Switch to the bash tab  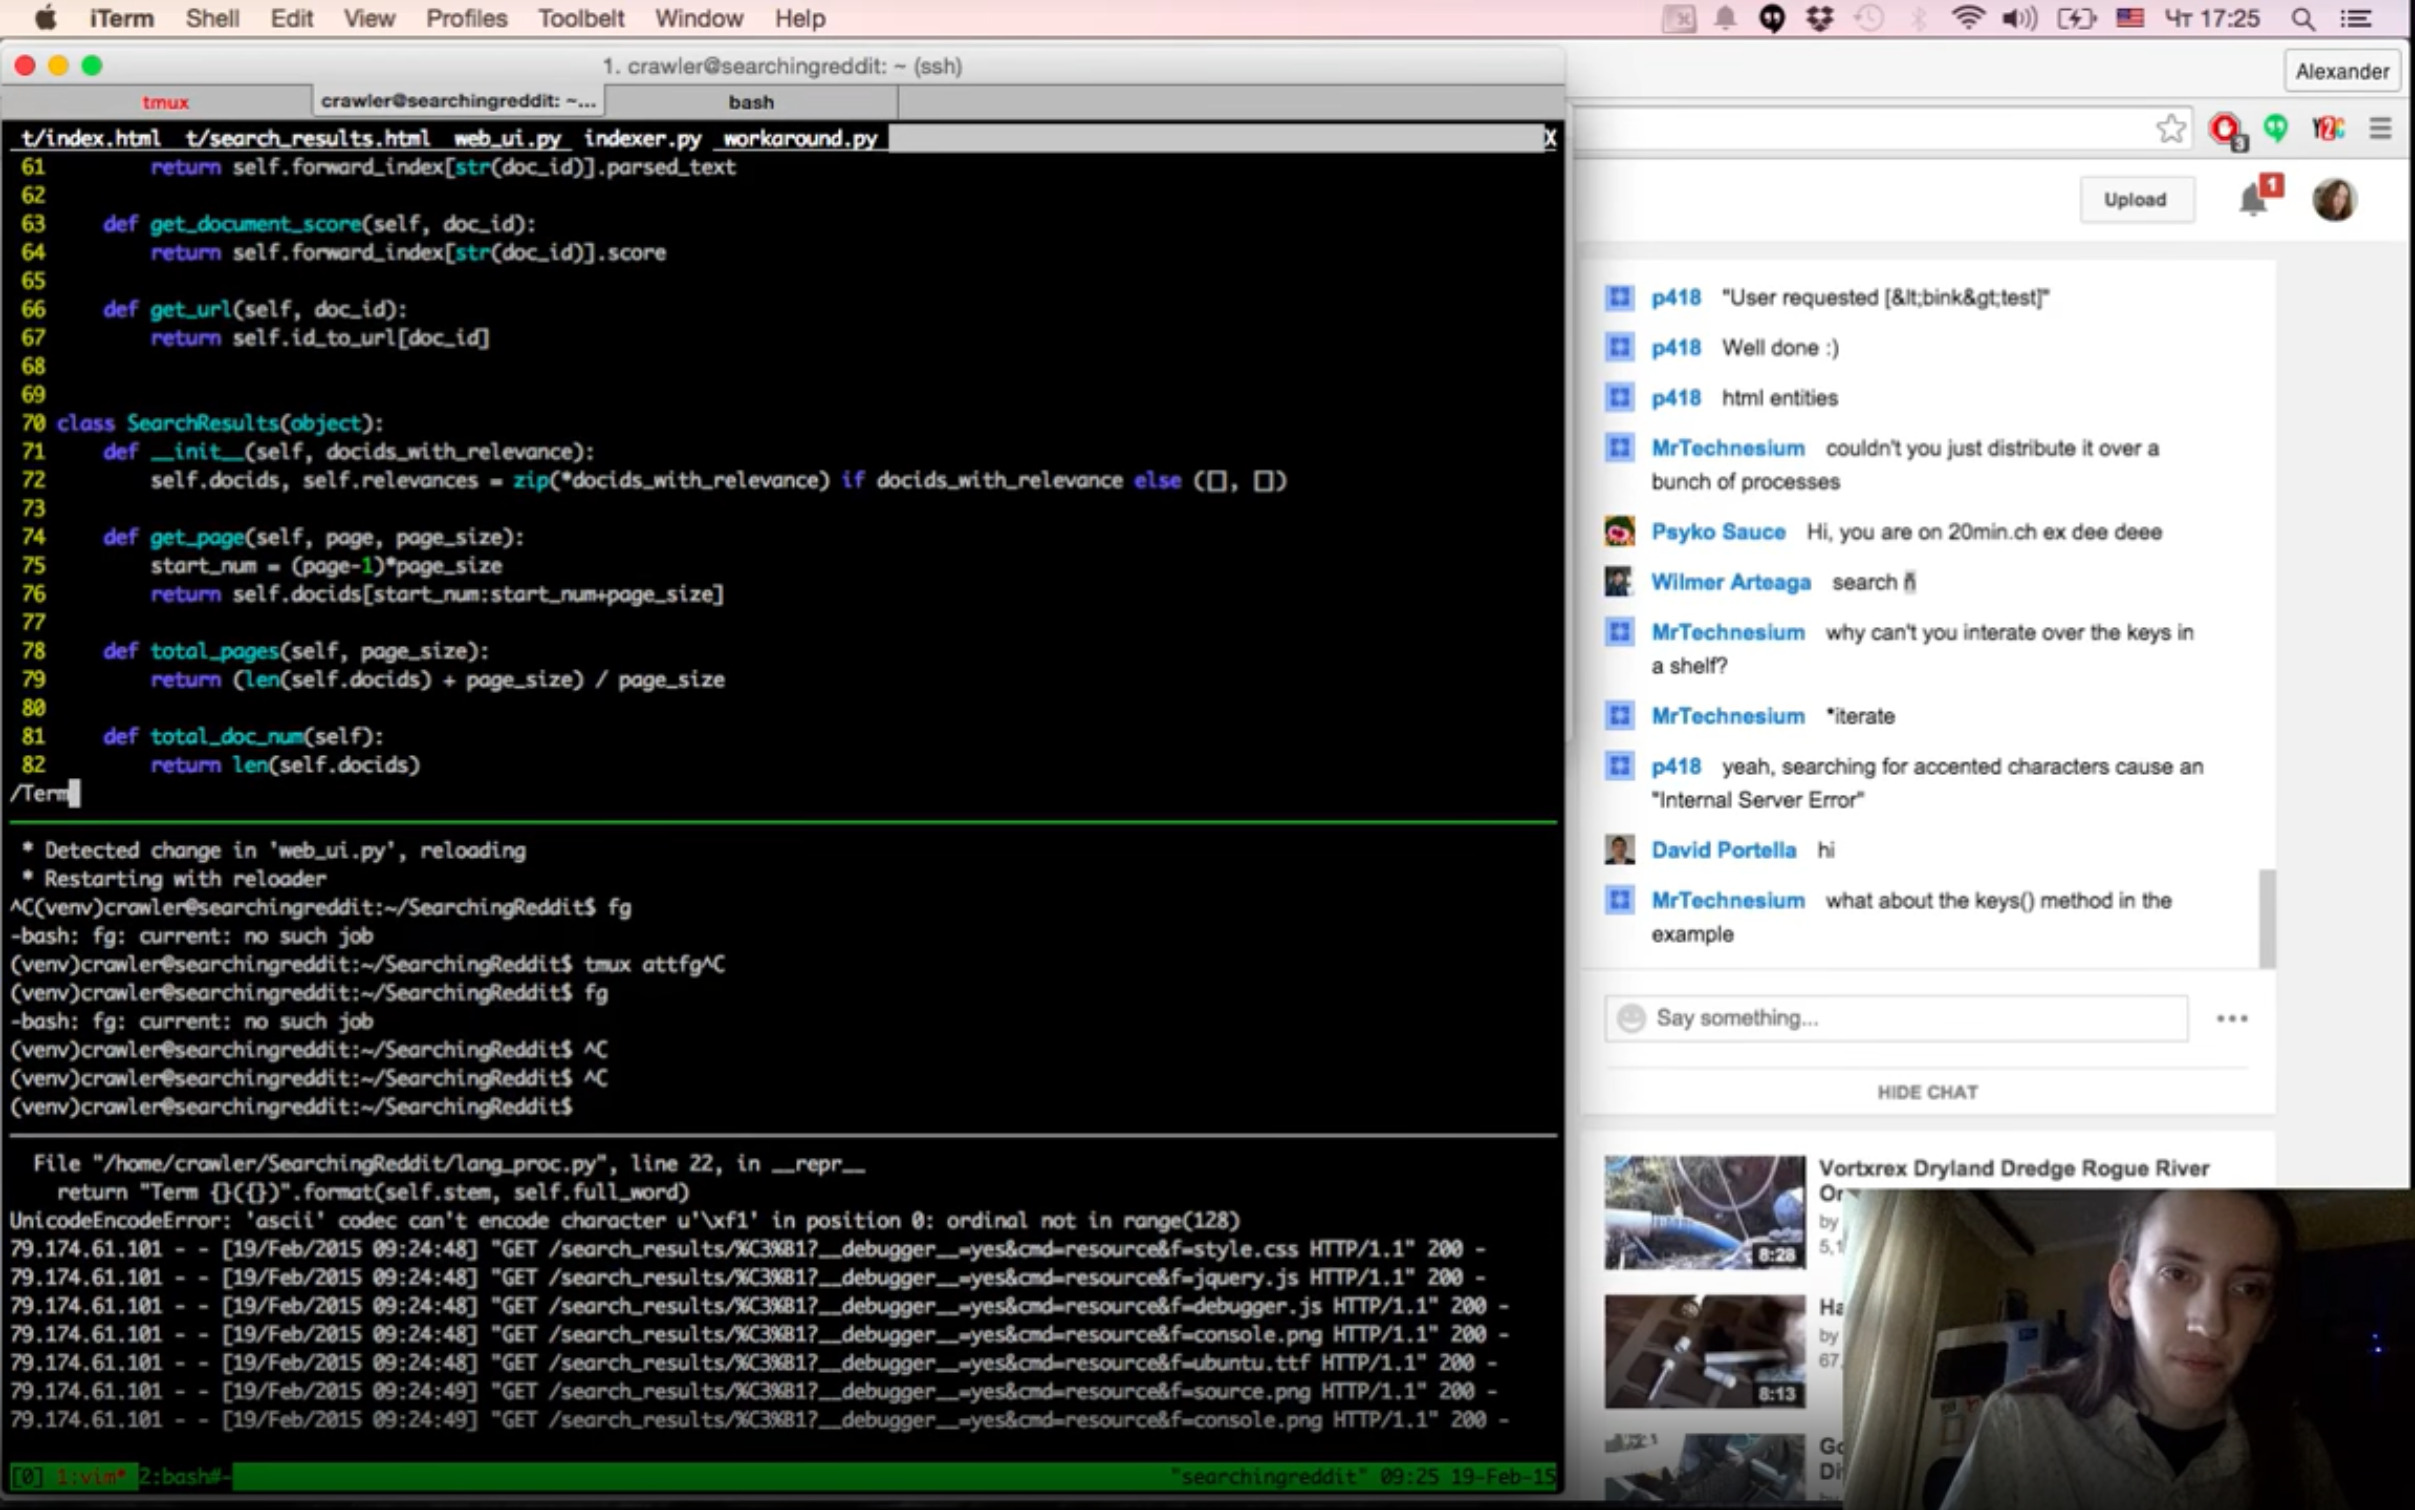750,102
